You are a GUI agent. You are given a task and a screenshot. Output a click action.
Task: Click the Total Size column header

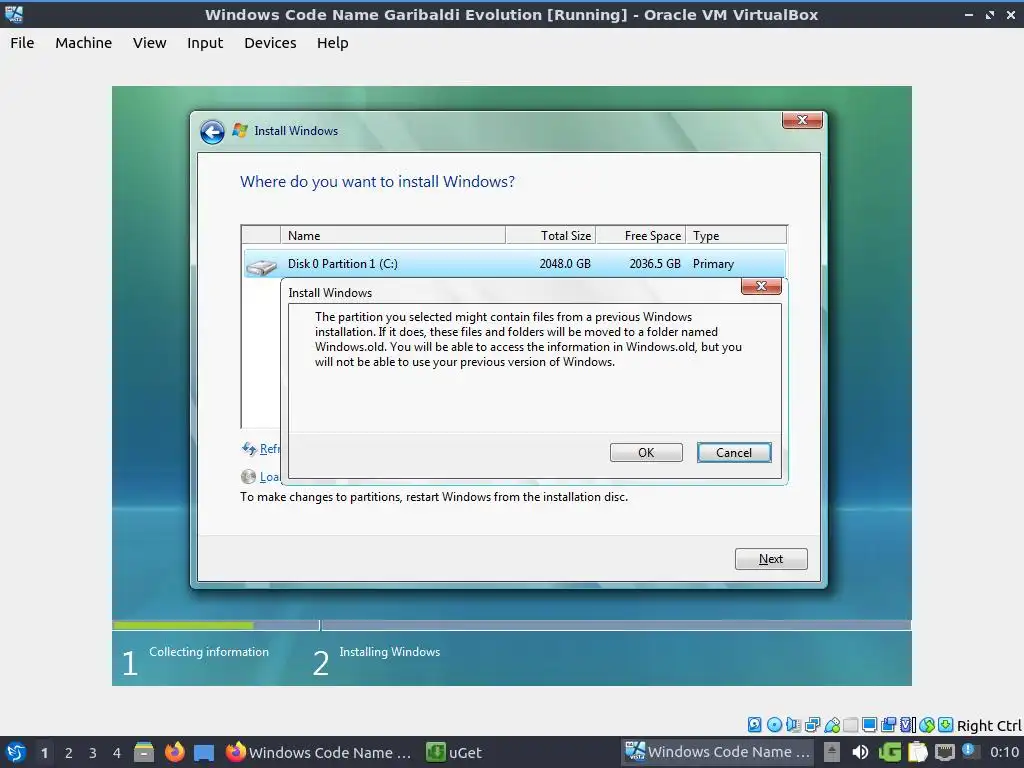(551, 235)
